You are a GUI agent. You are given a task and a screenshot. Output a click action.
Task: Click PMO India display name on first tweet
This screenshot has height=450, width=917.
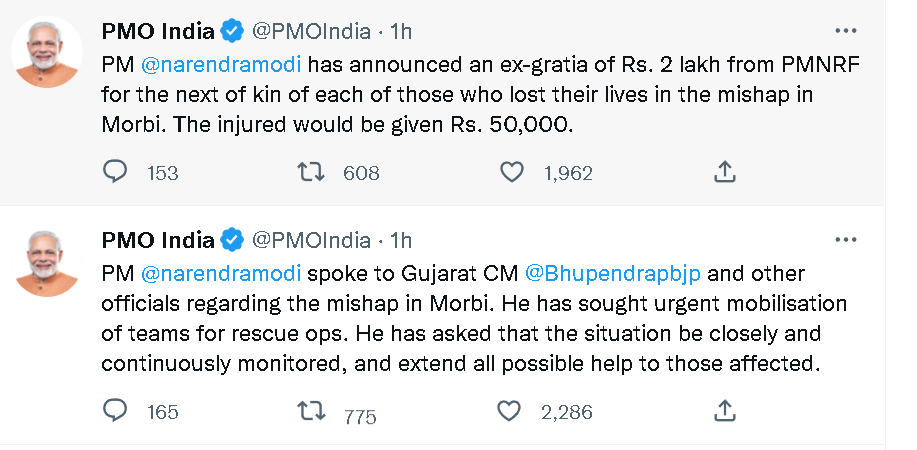(x=158, y=32)
